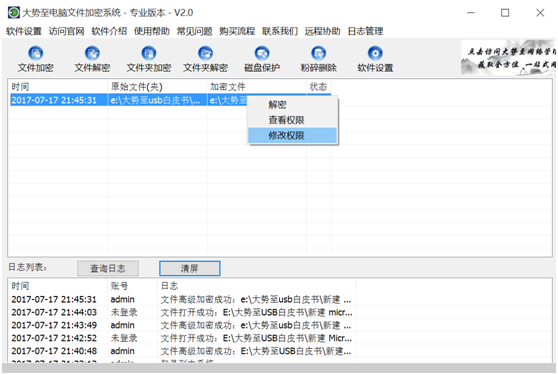558x375 pixels.
Task: Select the 磁盘保护 disk protection icon
Action: tap(262, 53)
